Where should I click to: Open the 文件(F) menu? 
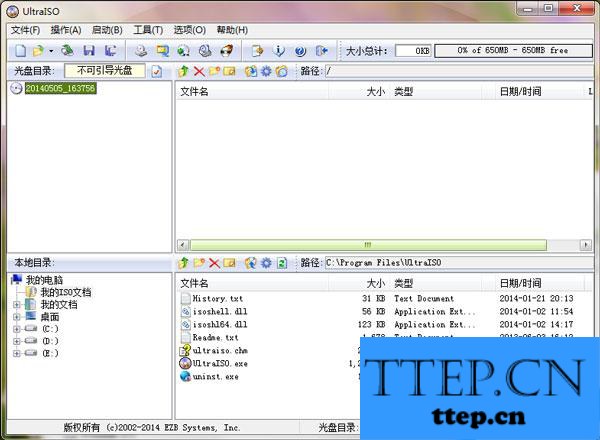click(25, 30)
